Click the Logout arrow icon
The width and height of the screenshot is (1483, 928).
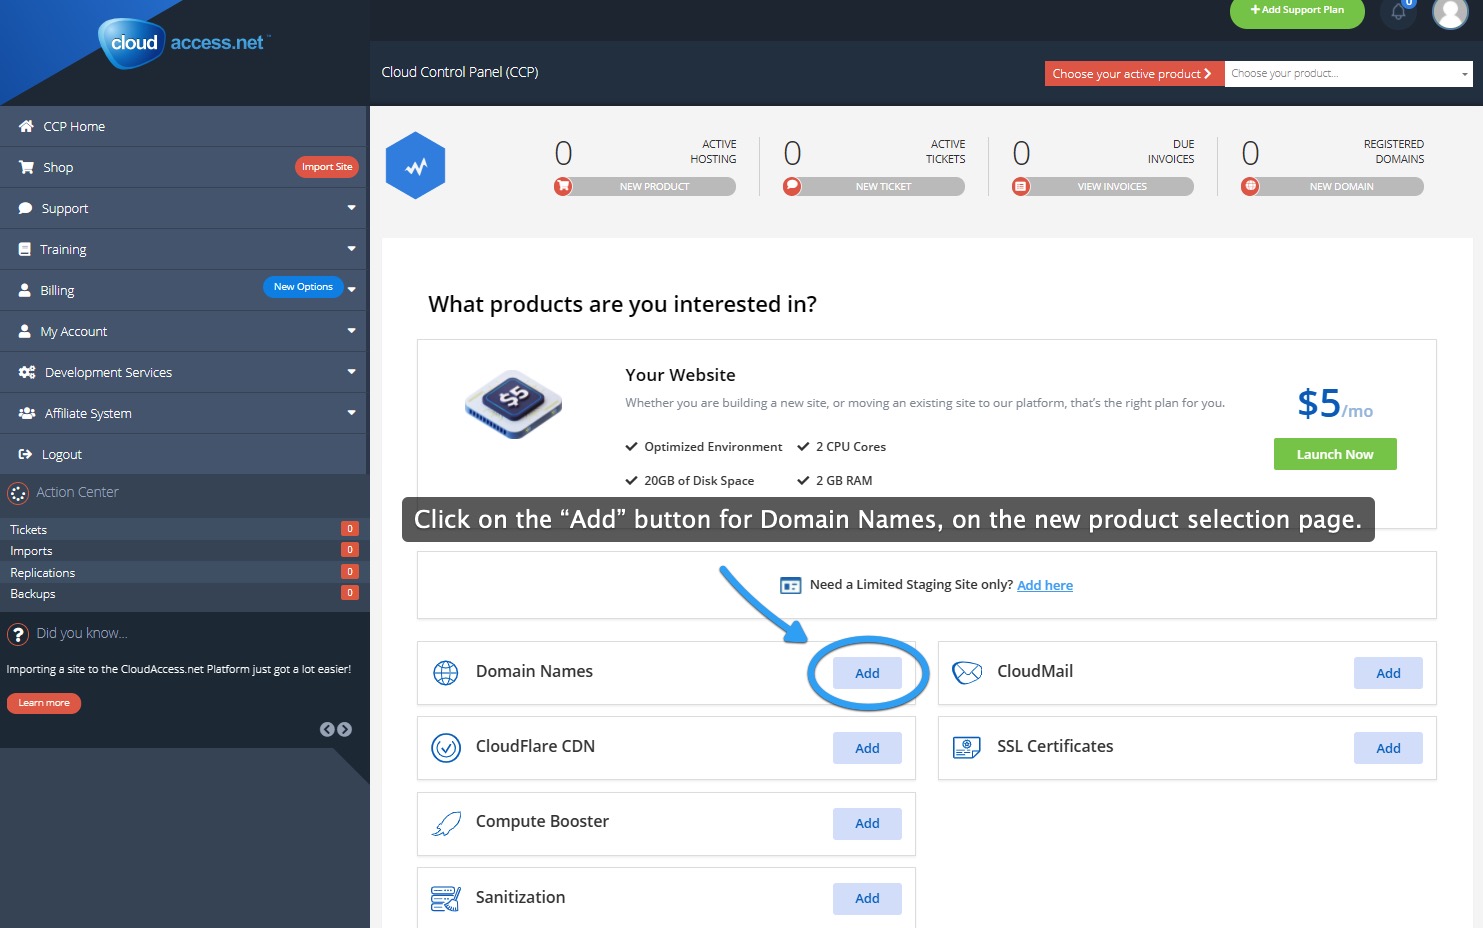click(26, 454)
